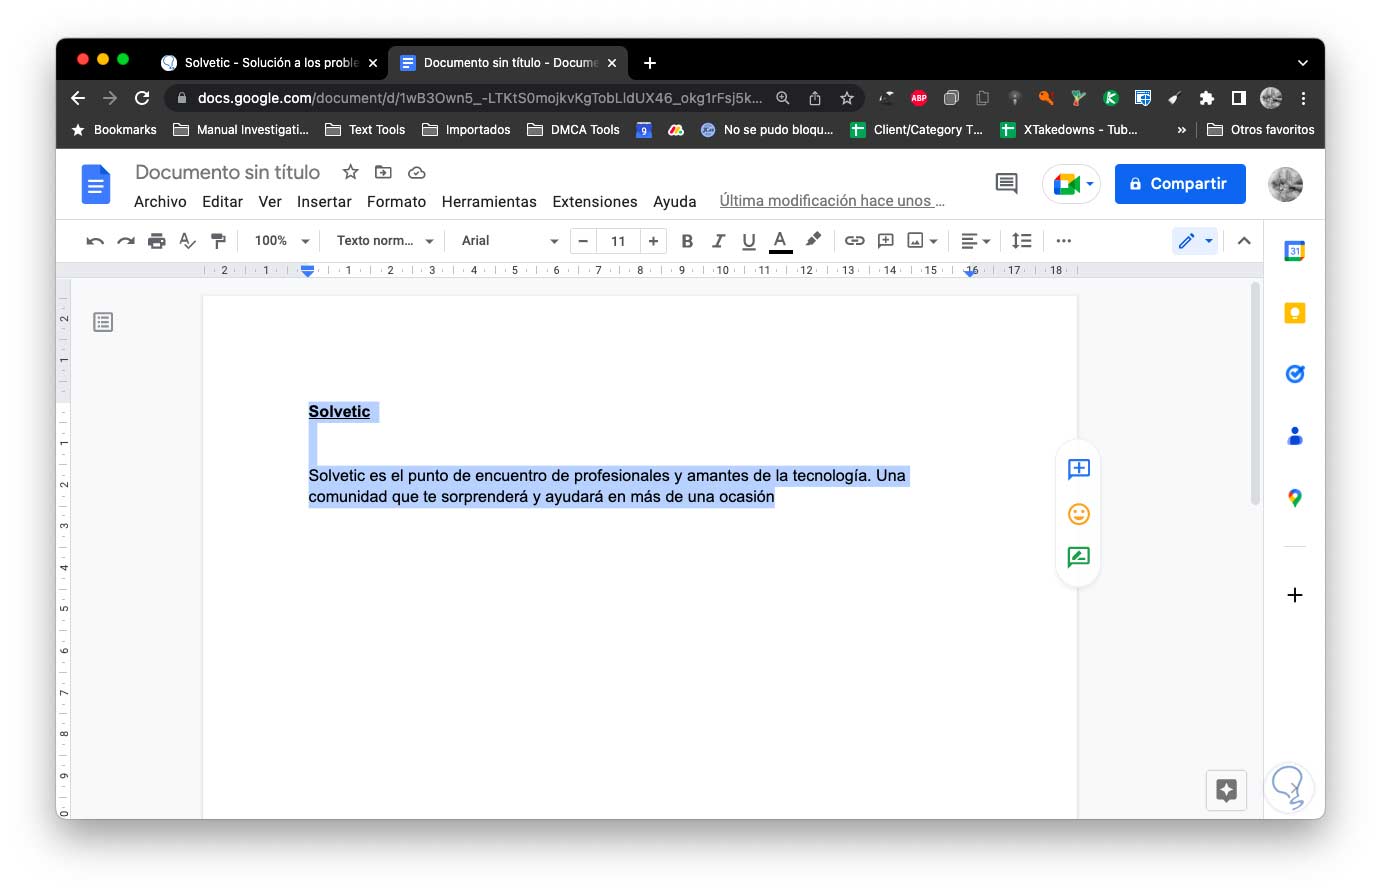This screenshot has width=1381, height=893.
Task: Print the document with the printer icon
Action: (x=157, y=241)
